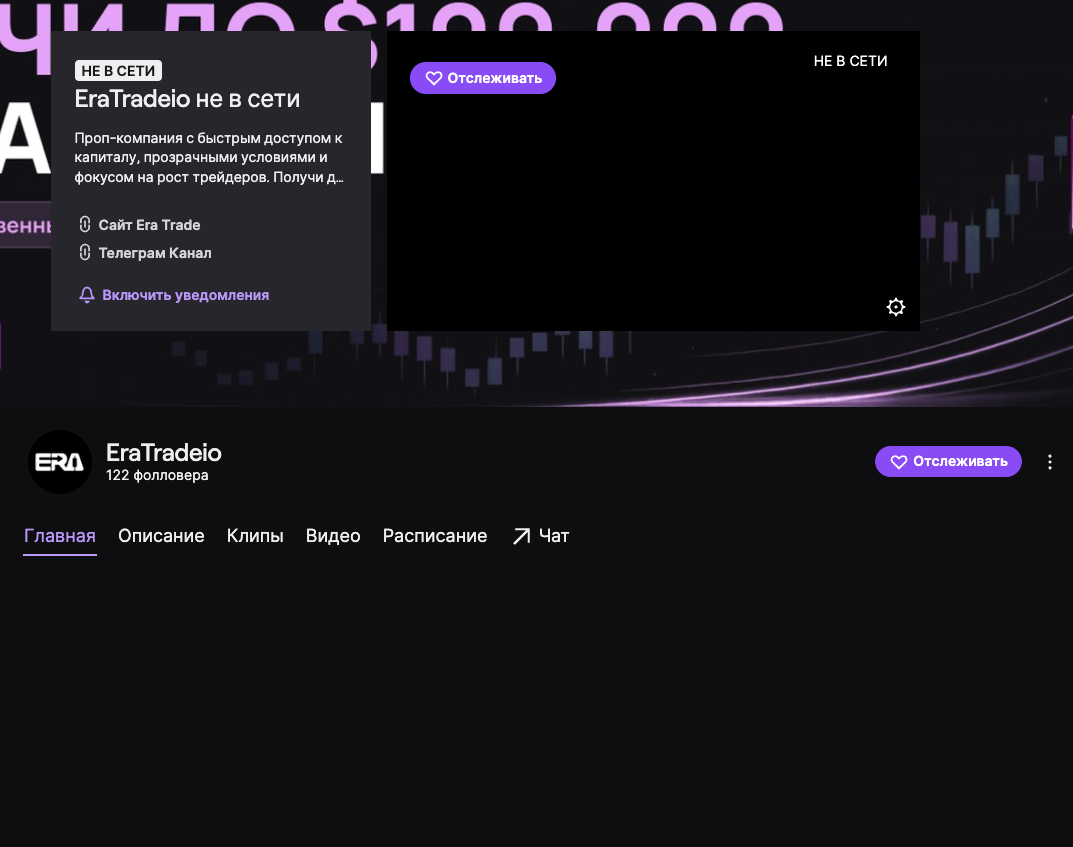Screen dimensions: 1073x847
Task: Click the EraTradeio channel name heading
Action: click(x=164, y=452)
